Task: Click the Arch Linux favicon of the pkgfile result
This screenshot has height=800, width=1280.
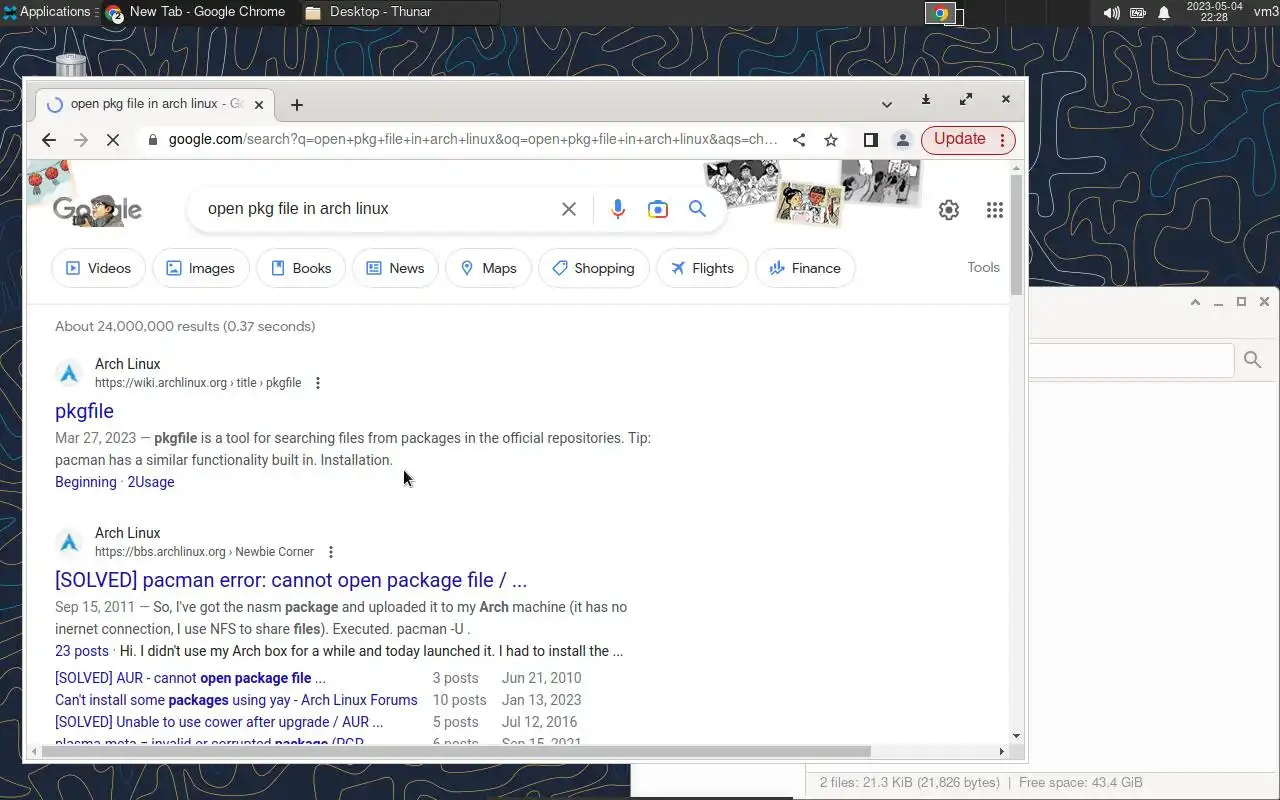Action: [x=69, y=374]
